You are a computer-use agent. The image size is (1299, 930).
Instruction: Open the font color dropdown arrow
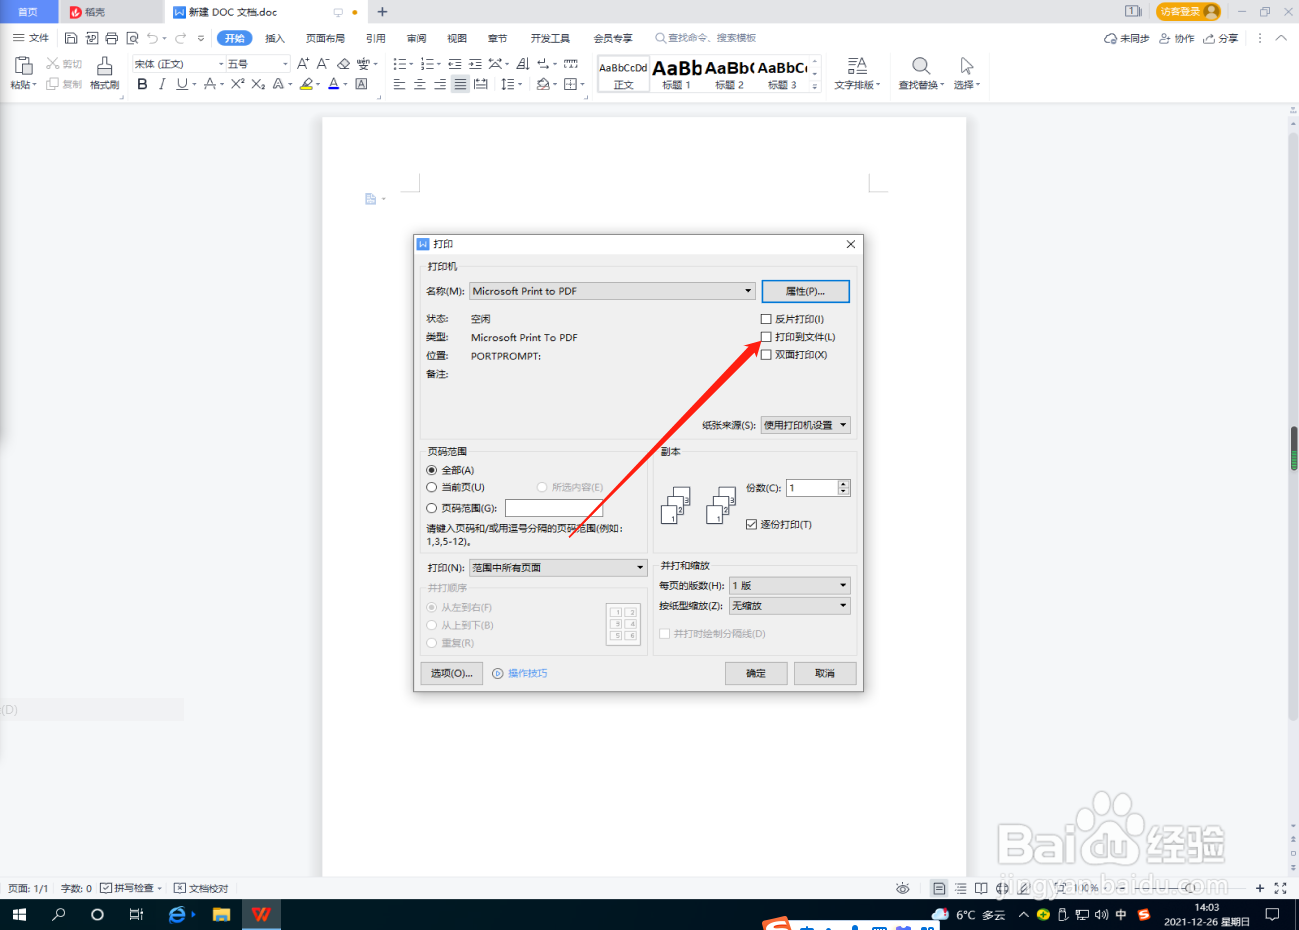coord(346,85)
